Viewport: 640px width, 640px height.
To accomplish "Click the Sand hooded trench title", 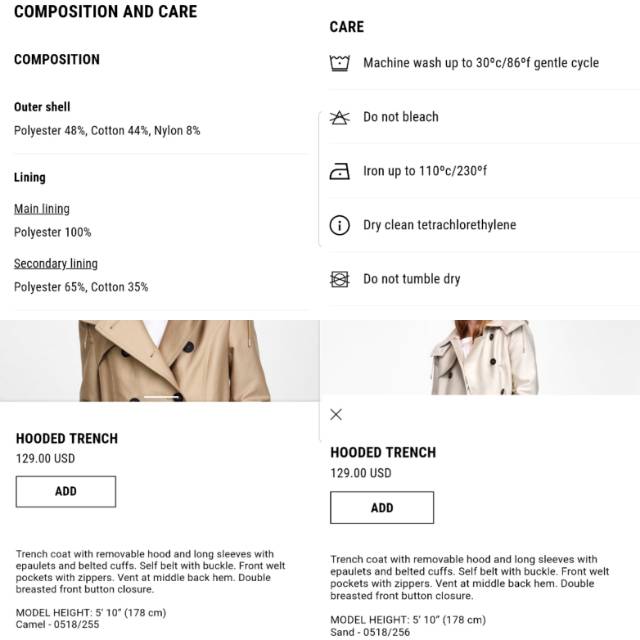I will [x=383, y=452].
